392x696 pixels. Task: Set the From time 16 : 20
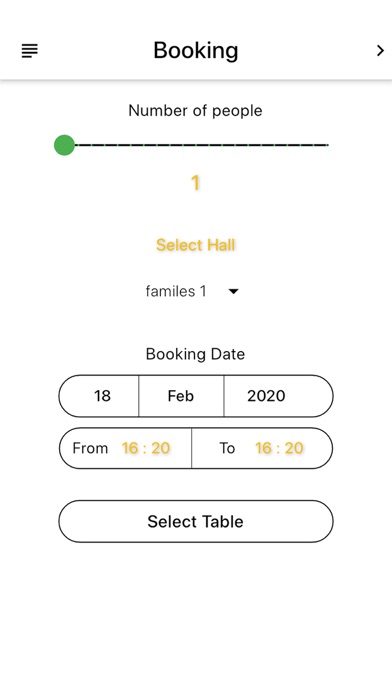[146, 448]
